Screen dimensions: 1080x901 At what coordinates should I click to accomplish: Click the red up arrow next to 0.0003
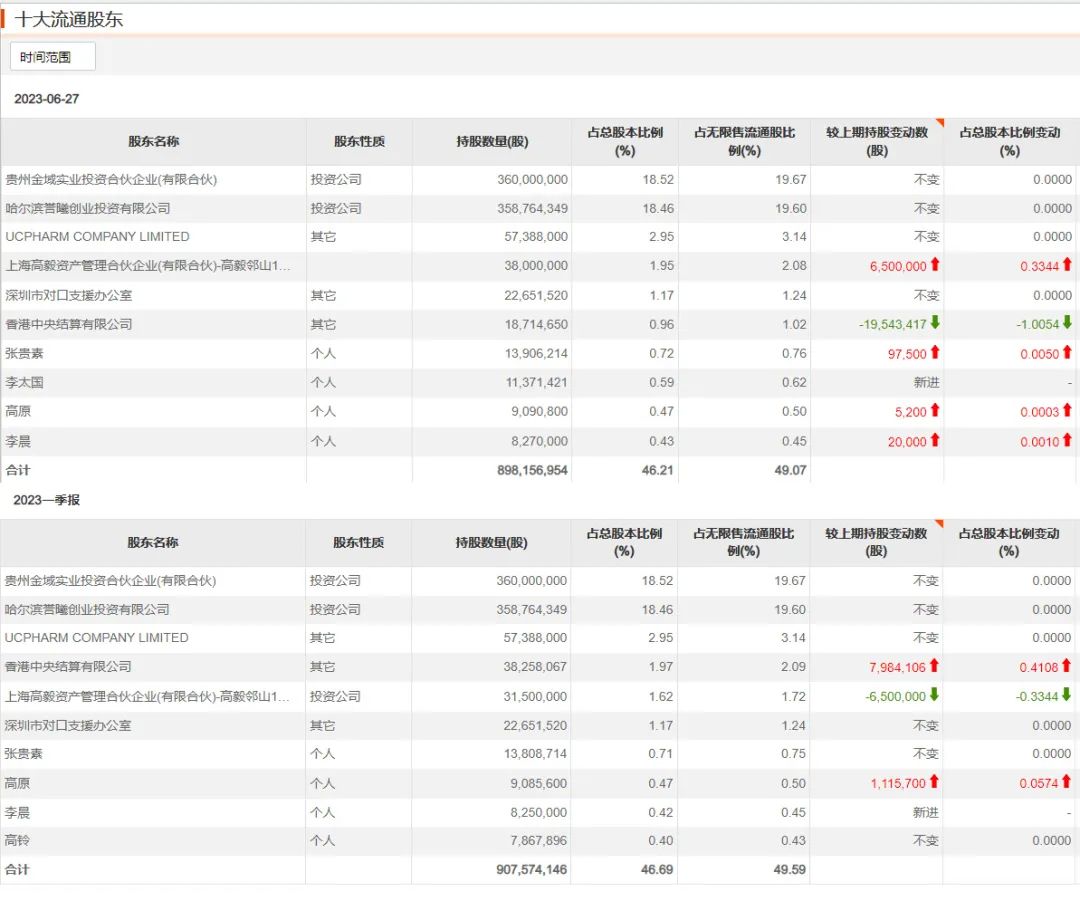(1067, 411)
